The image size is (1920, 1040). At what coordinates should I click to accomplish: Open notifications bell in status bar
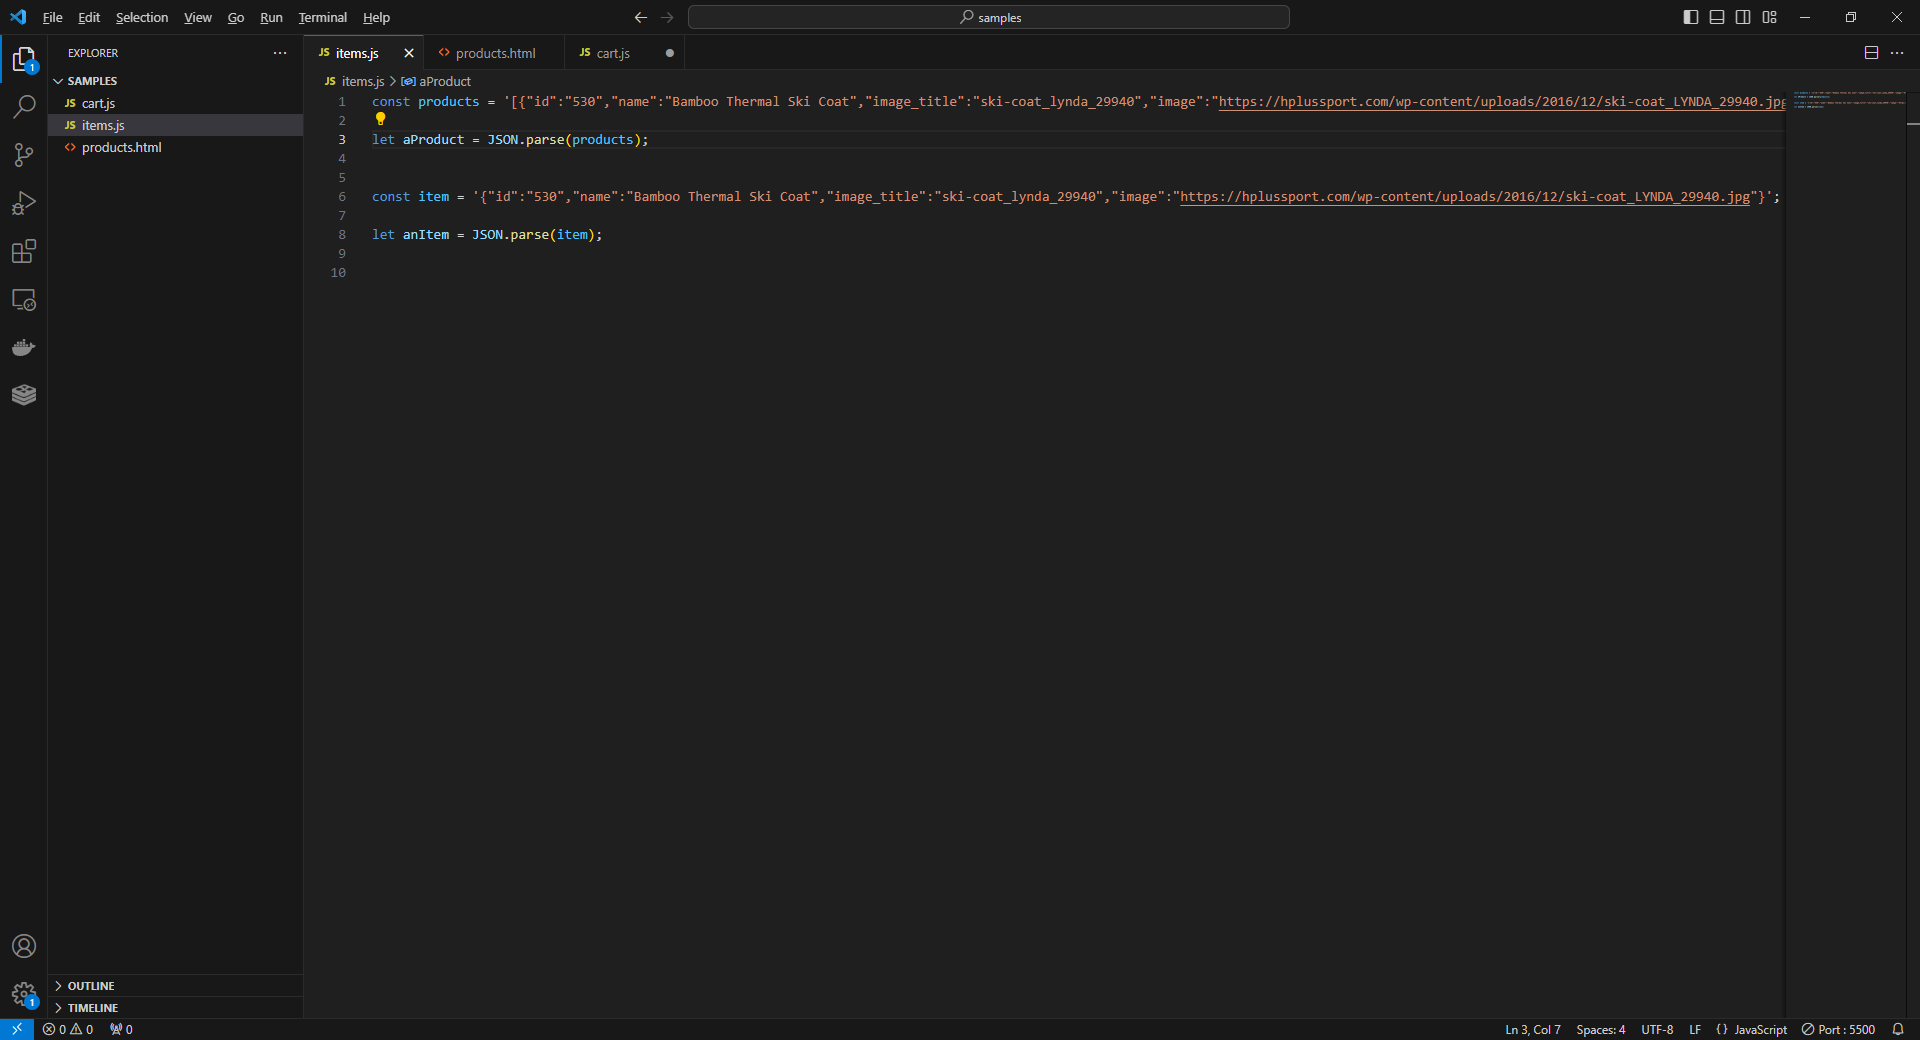[x=1898, y=1029]
